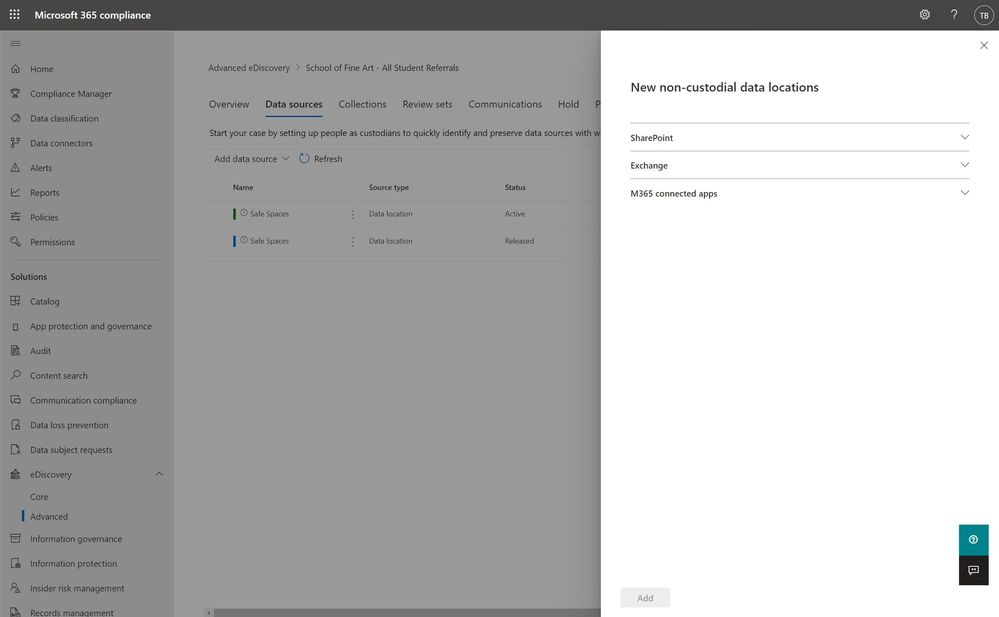Click the teal help widget icon
The width and height of the screenshot is (999, 617).
click(974, 540)
